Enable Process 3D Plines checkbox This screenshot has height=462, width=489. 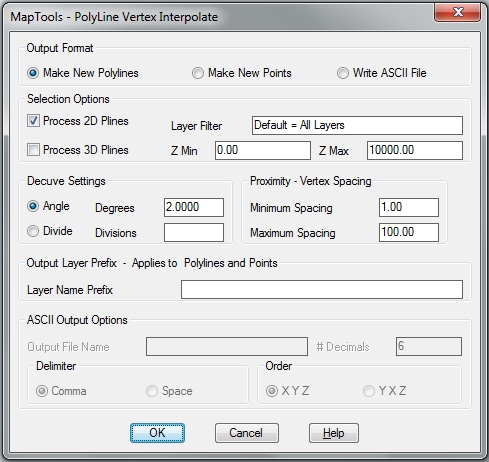[x=33, y=150]
